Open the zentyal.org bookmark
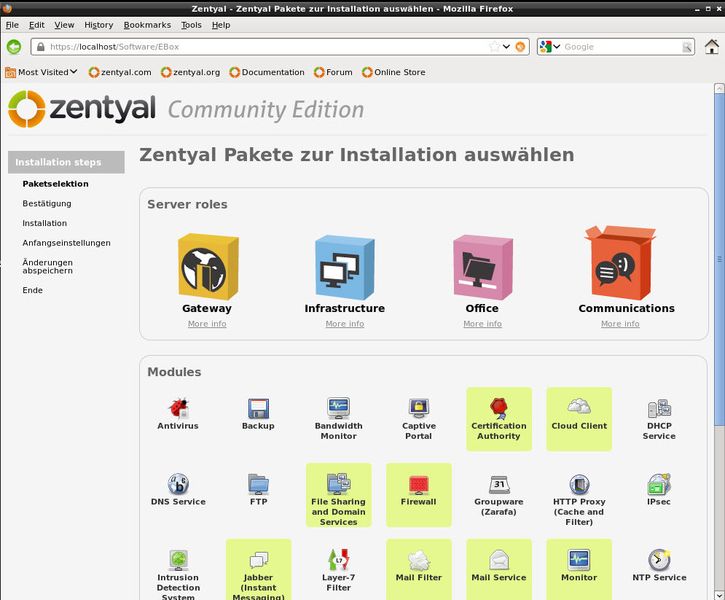 coord(190,72)
